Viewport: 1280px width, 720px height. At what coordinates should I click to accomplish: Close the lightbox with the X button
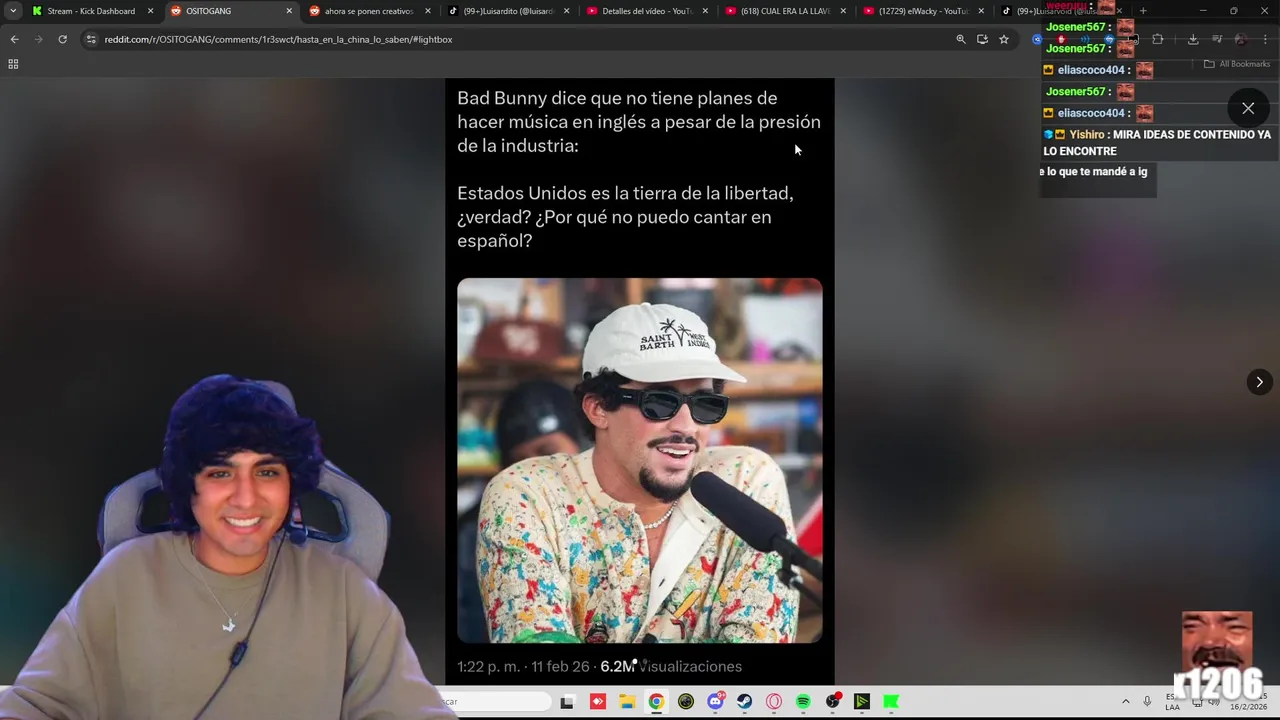(1248, 108)
